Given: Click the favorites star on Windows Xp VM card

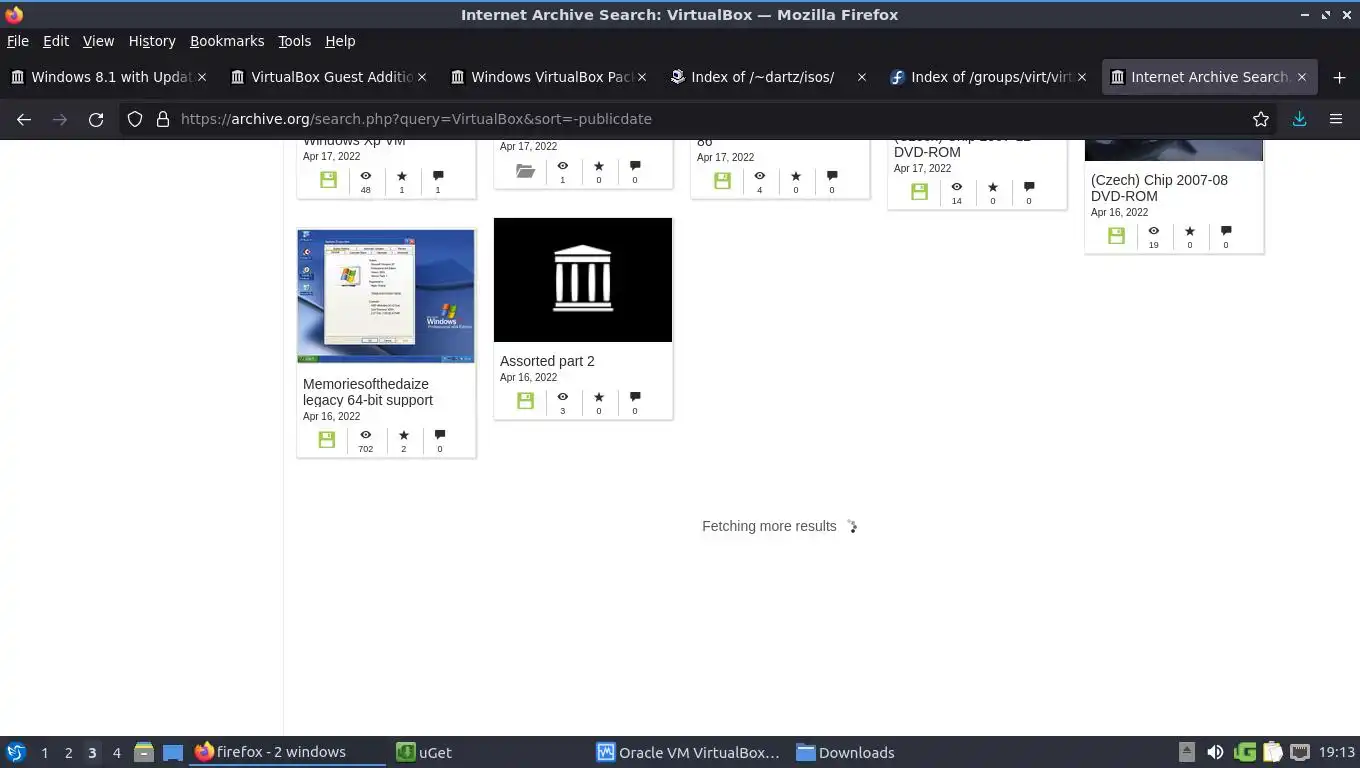Looking at the screenshot, I should [402, 176].
